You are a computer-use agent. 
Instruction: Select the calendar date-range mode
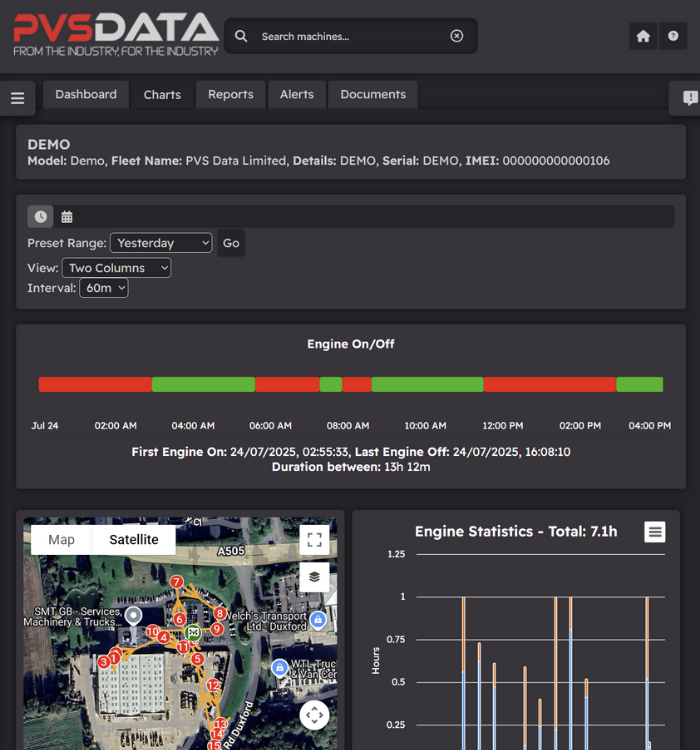[67, 217]
